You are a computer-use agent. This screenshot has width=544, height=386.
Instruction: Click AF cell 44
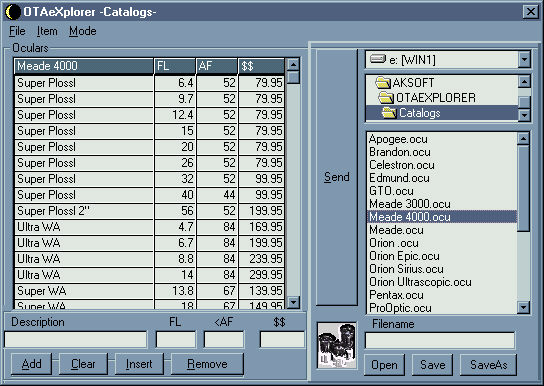click(x=217, y=195)
